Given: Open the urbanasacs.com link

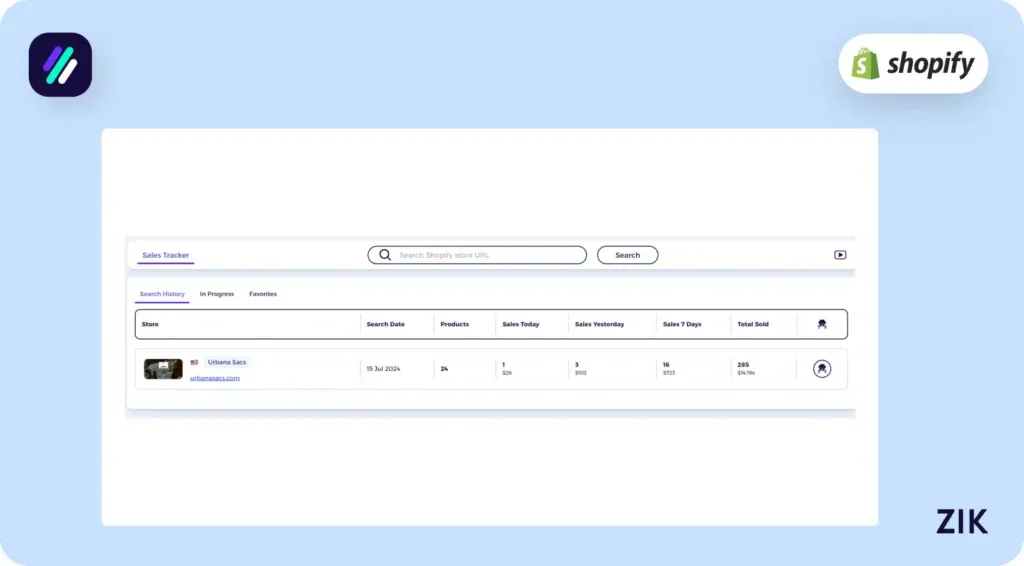Looking at the screenshot, I should [215, 378].
